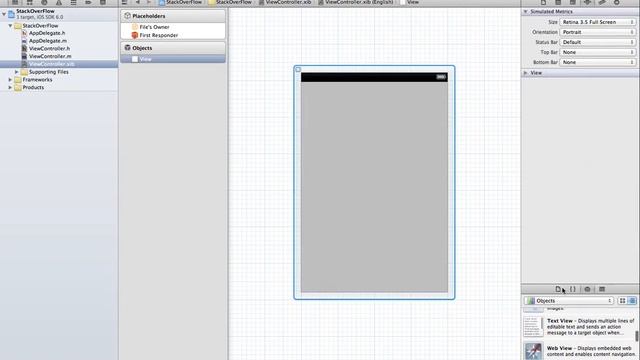Click the gray view in canvas
This screenshot has width=640, height=360.
[x=374, y=187]
